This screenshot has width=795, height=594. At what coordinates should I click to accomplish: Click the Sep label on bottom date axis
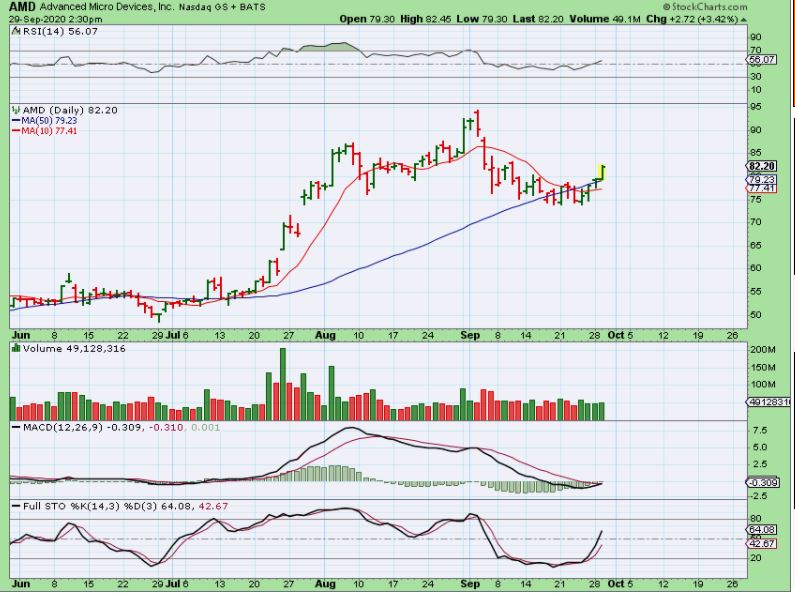470,584
